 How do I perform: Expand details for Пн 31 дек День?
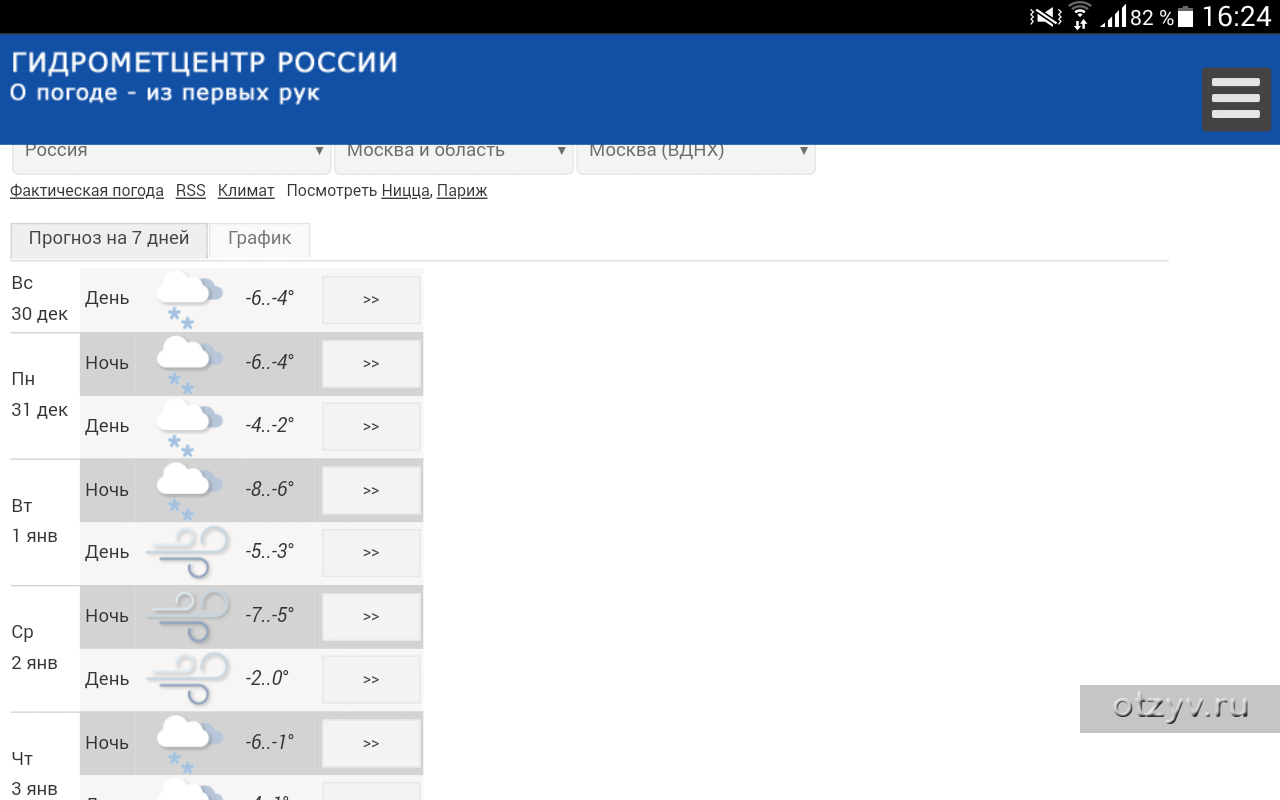pyautogui.click(x=371, y=427)
